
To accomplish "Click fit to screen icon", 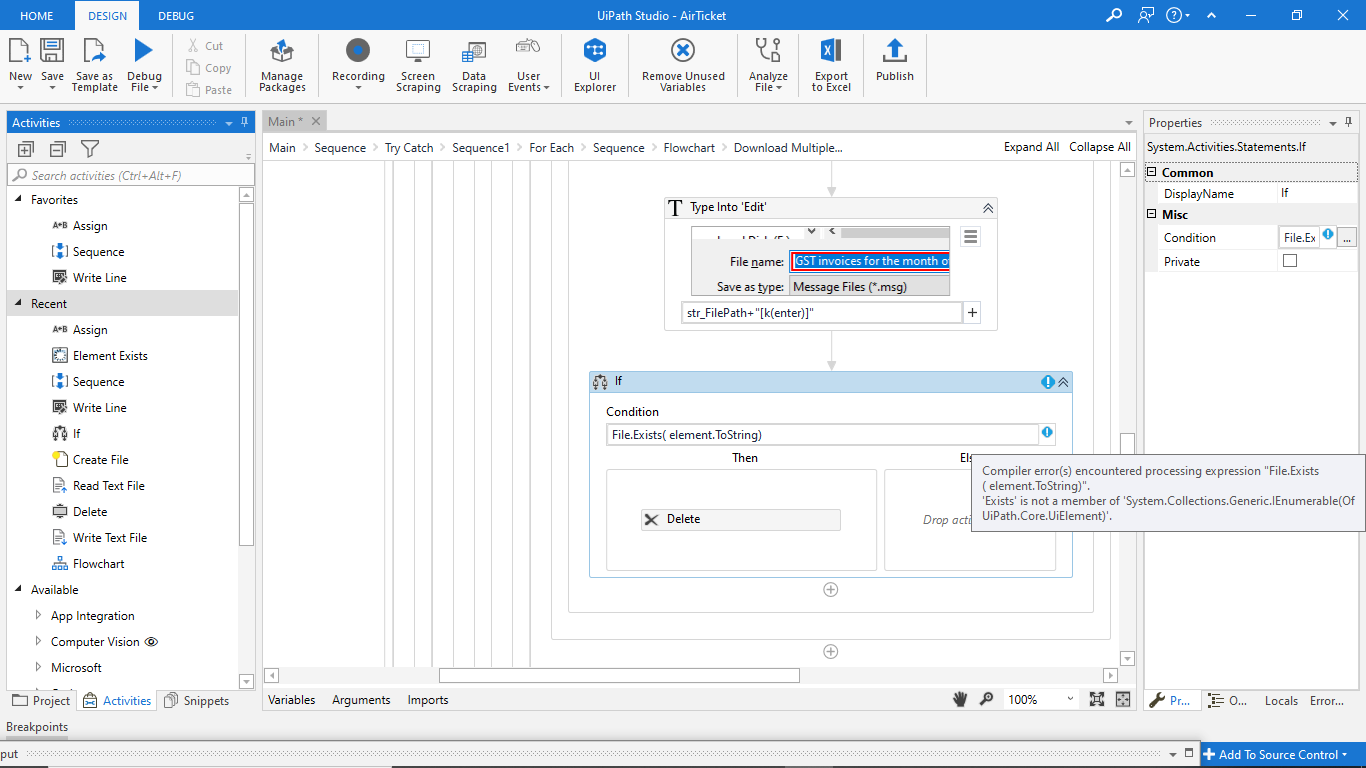I will 1097,699.
